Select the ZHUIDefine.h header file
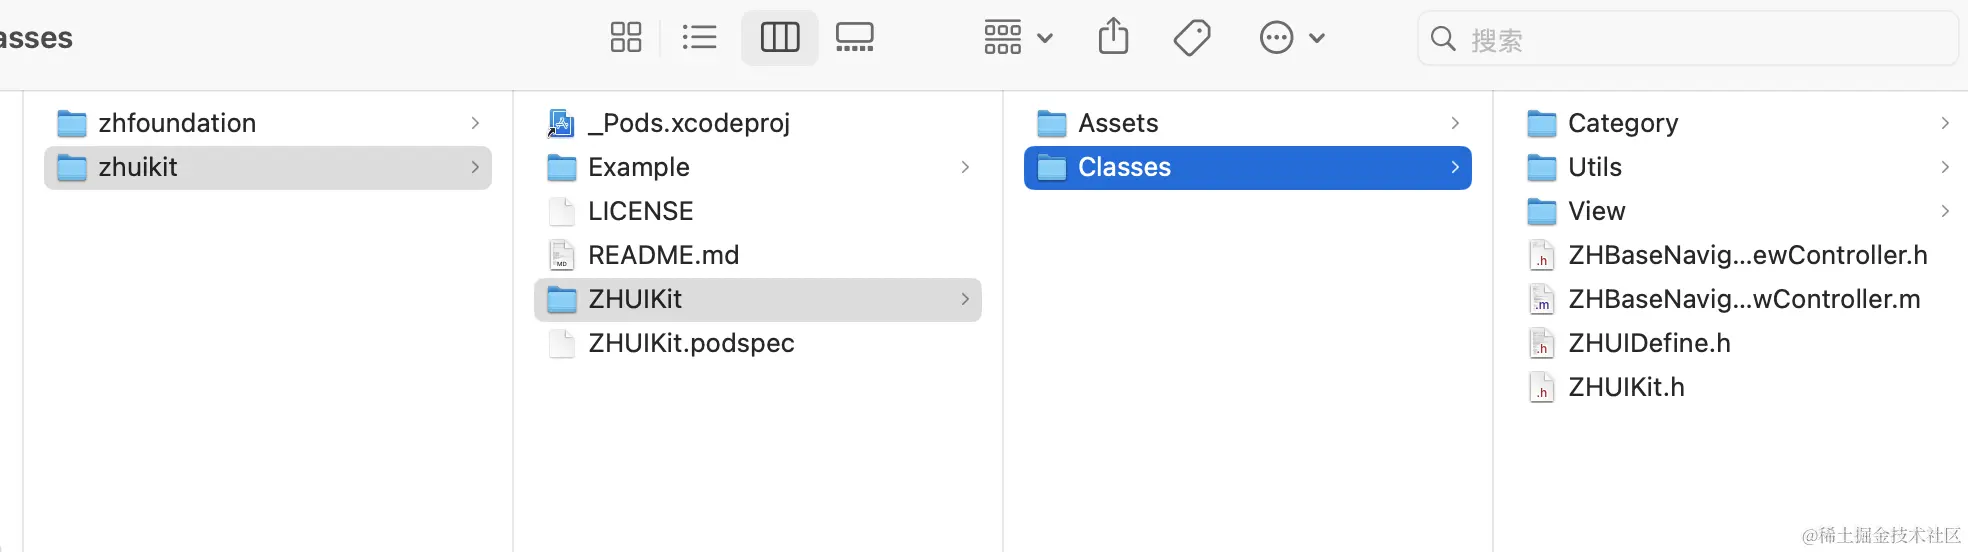The image size is (1968, 552). coord(1649,343)
